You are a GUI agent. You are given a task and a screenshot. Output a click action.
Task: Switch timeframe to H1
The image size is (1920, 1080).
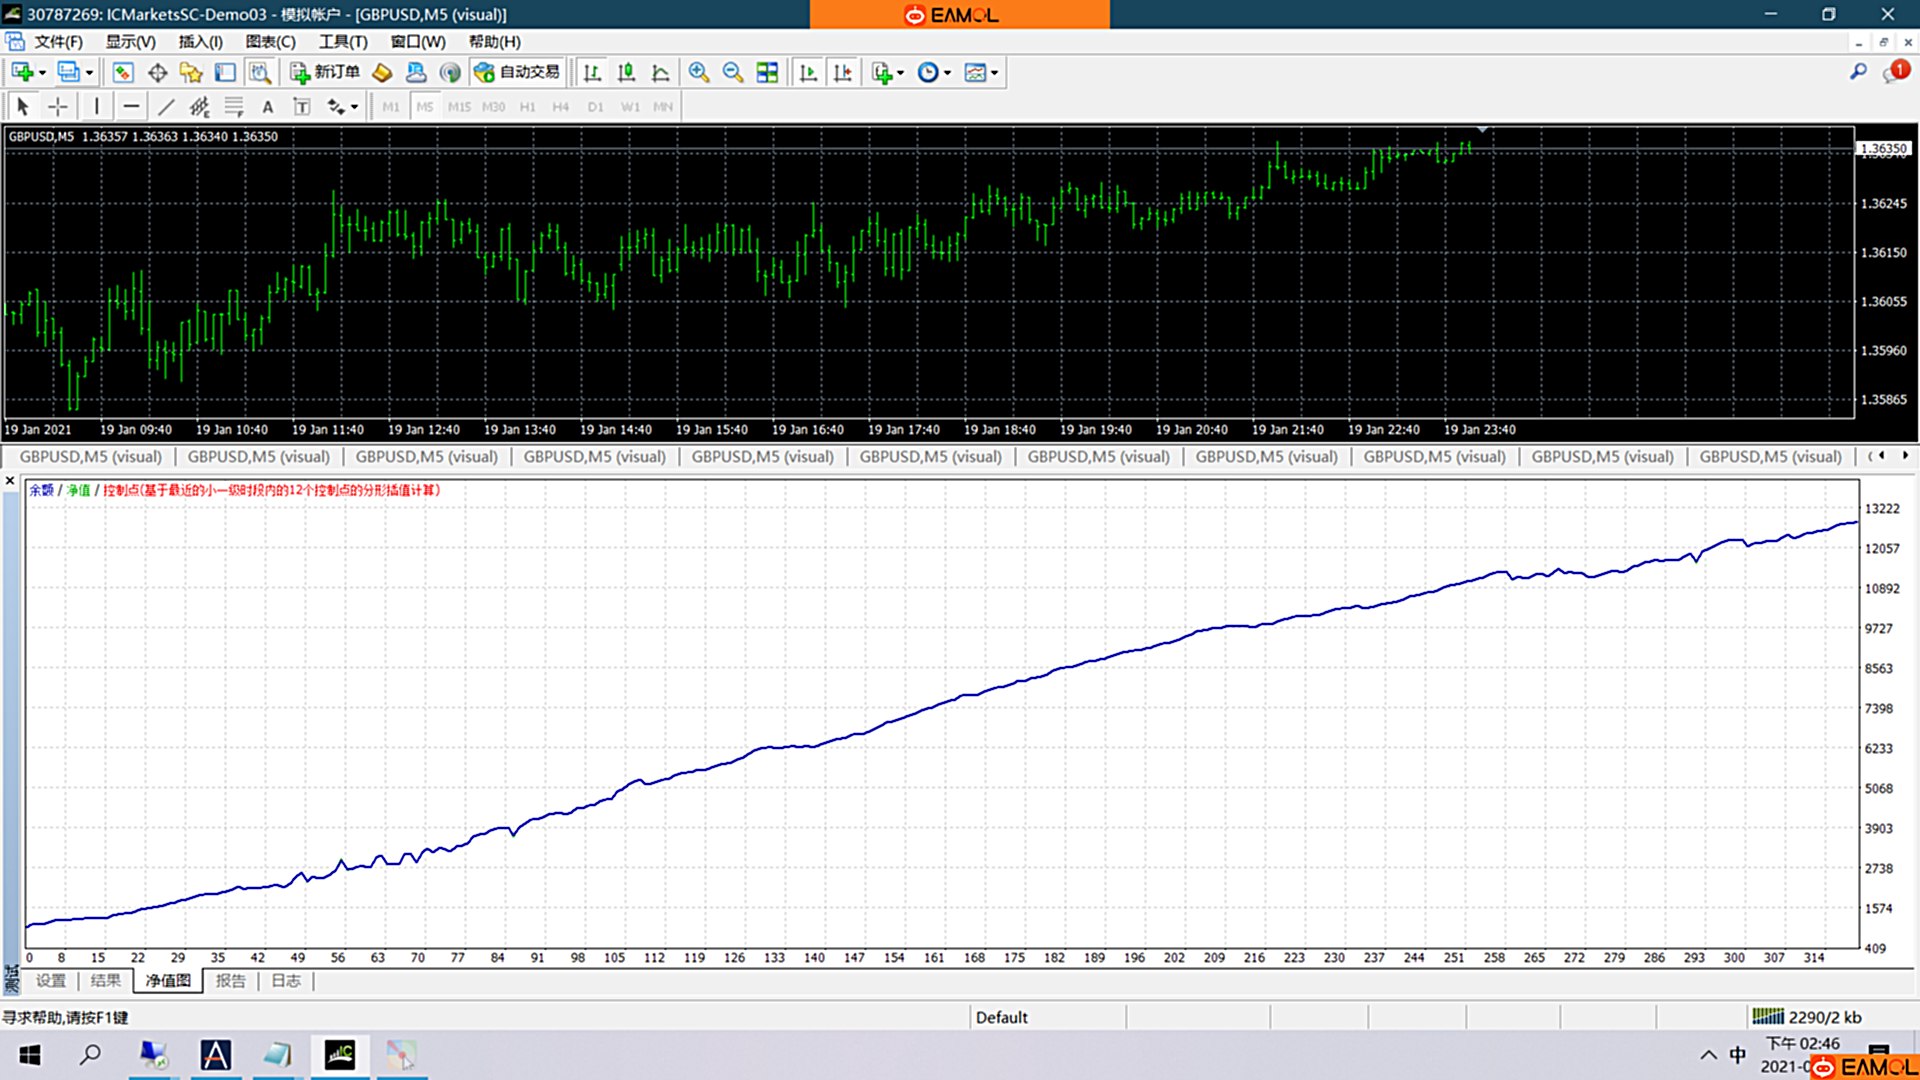pos(527,107)
